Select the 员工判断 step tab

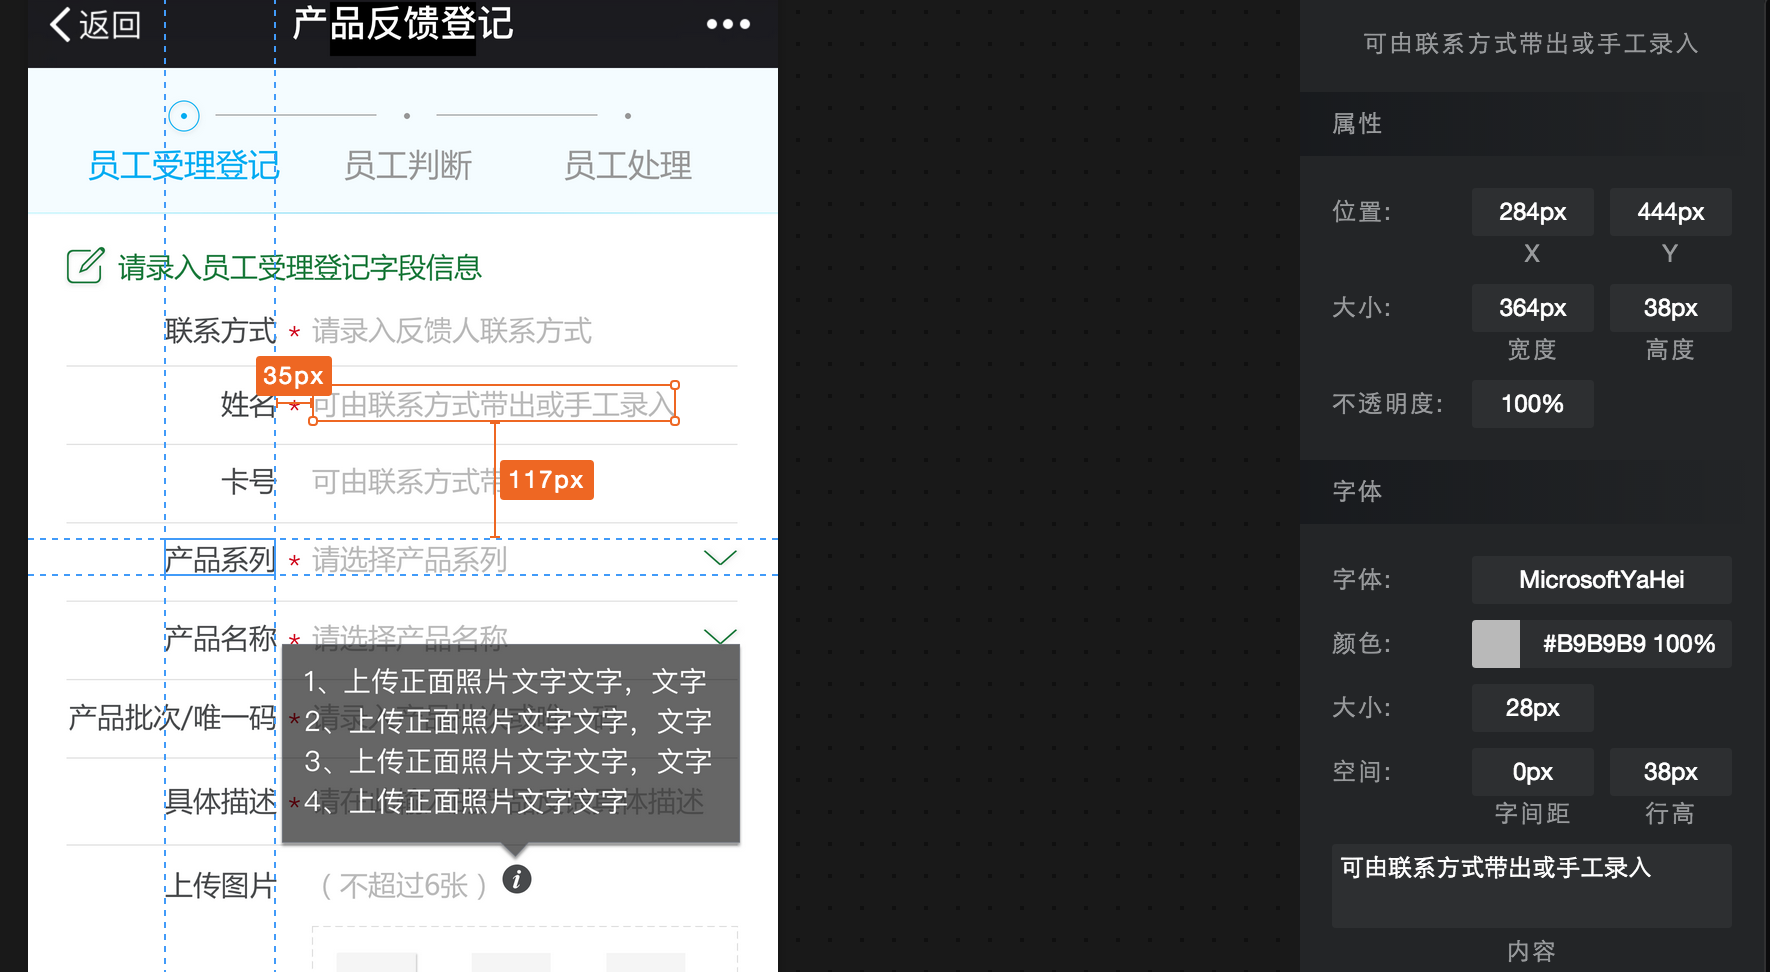[x=408, y=165]
